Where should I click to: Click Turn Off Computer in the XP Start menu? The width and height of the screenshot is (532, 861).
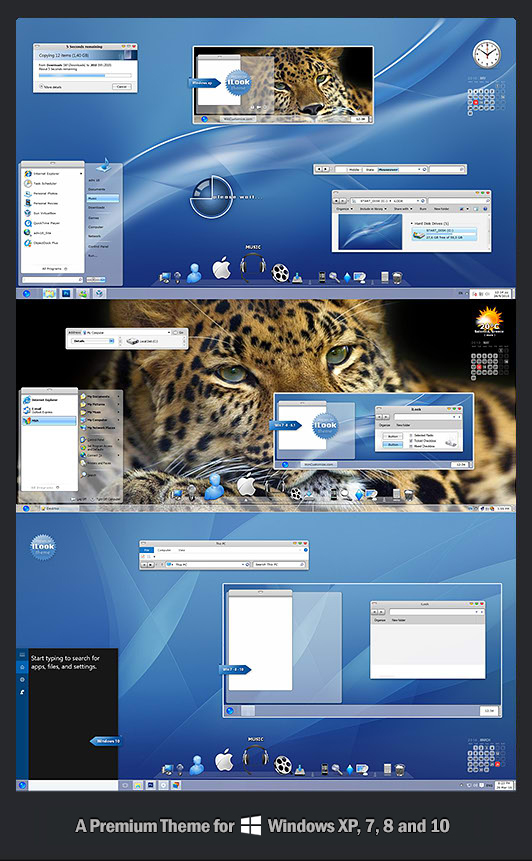coord(107,499)
